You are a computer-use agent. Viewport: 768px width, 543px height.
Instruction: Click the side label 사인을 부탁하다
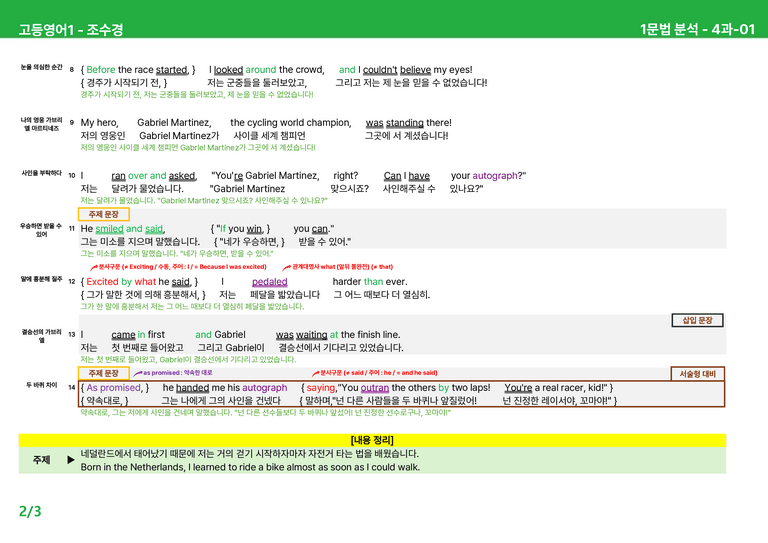point(41,173)
